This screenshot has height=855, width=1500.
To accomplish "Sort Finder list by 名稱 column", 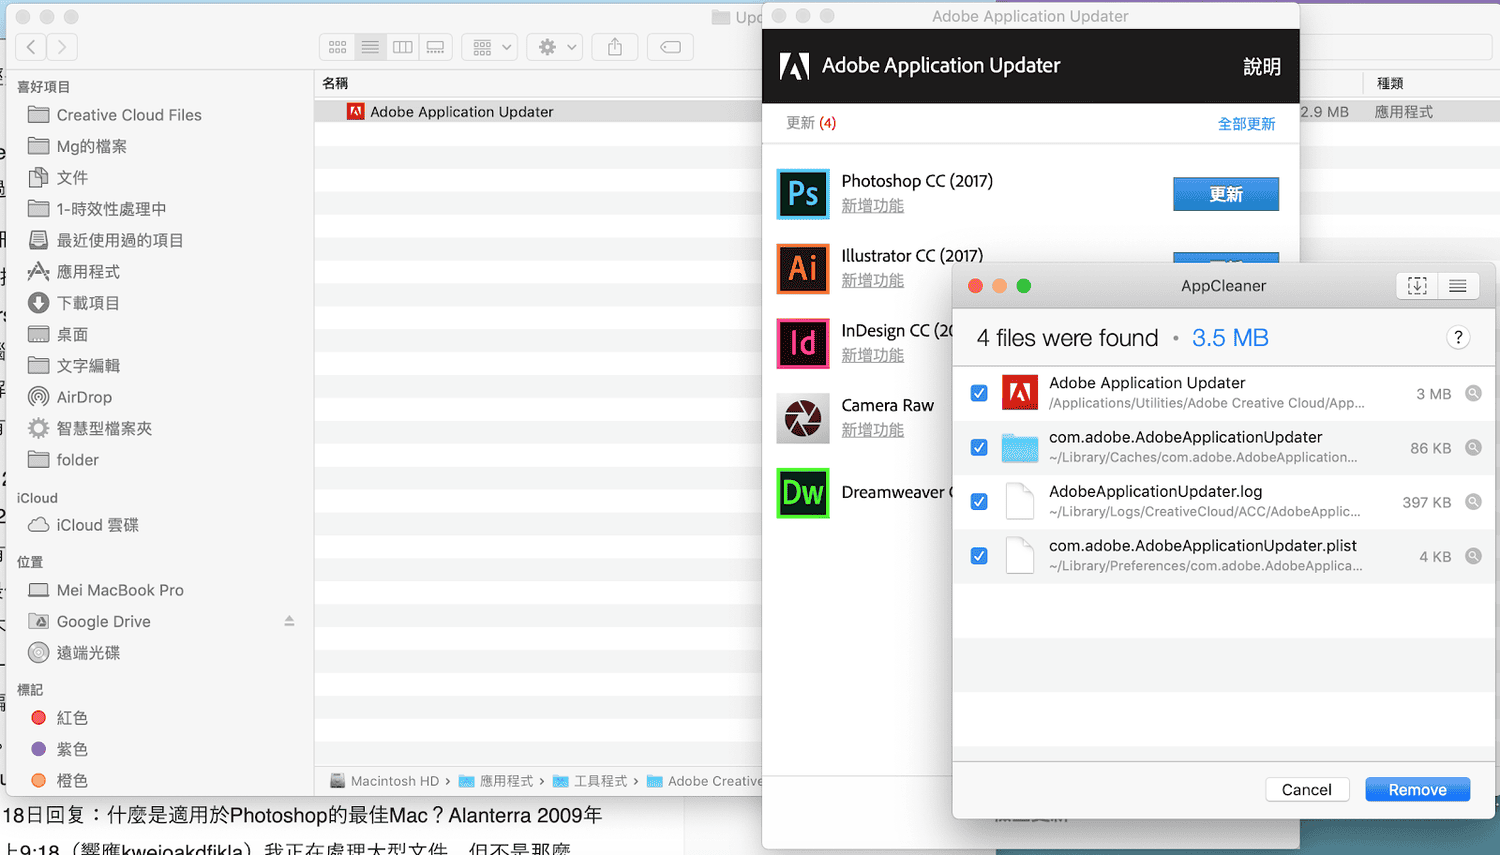I will [336, 83].
